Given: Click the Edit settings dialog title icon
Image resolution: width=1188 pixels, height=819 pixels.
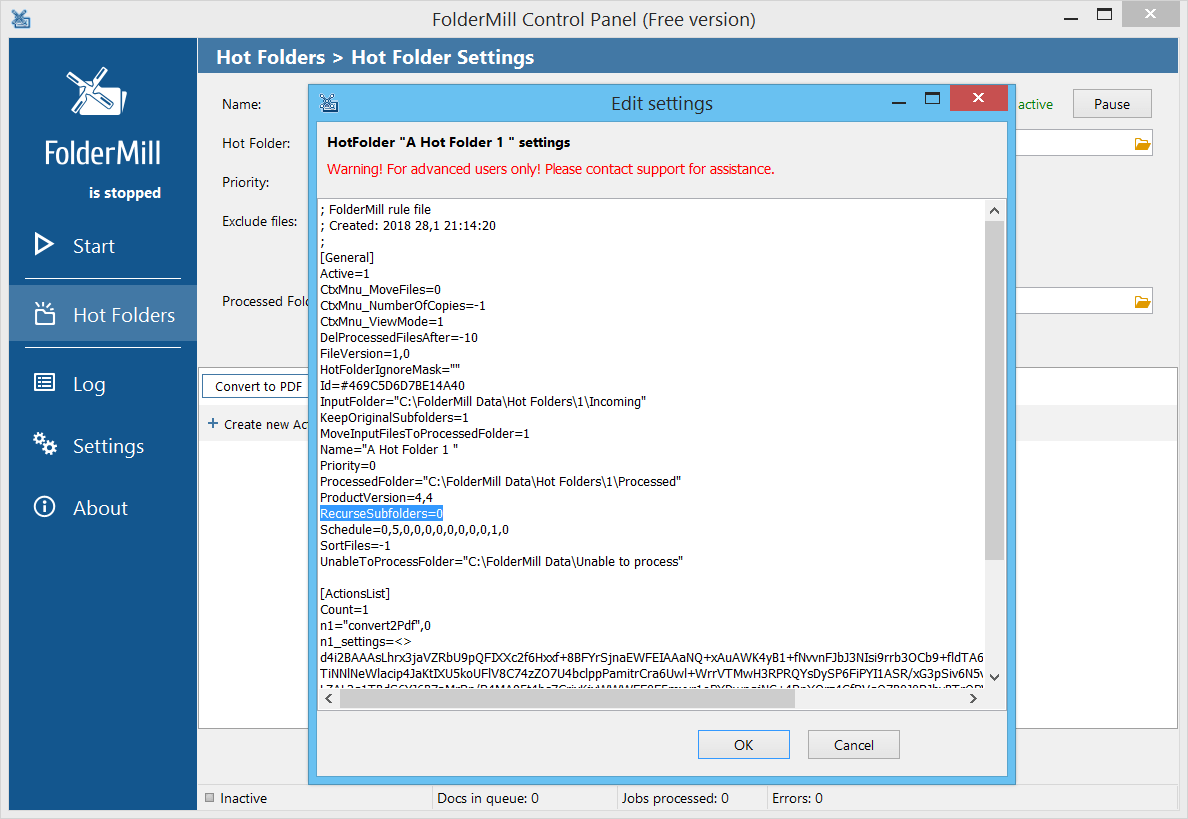Looking at the screenshot, I should pos(329,103).
